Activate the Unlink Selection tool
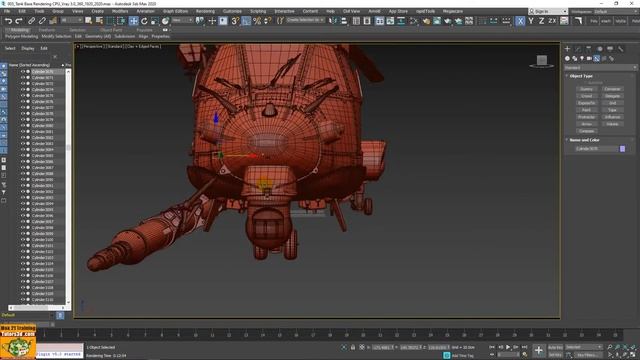 coord(42,21)
